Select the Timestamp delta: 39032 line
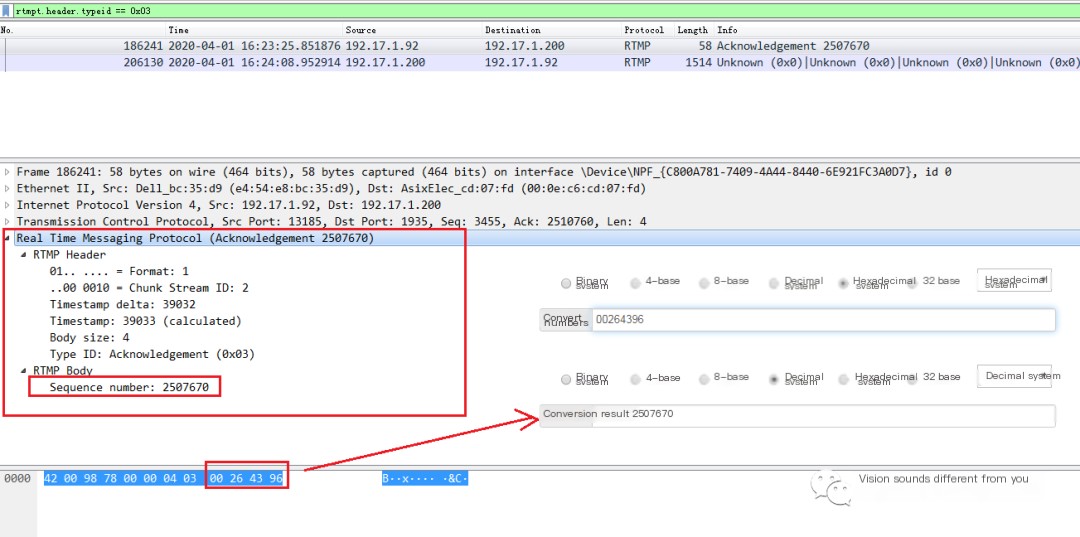1080x537 pixels. click(x=122, y=304)
